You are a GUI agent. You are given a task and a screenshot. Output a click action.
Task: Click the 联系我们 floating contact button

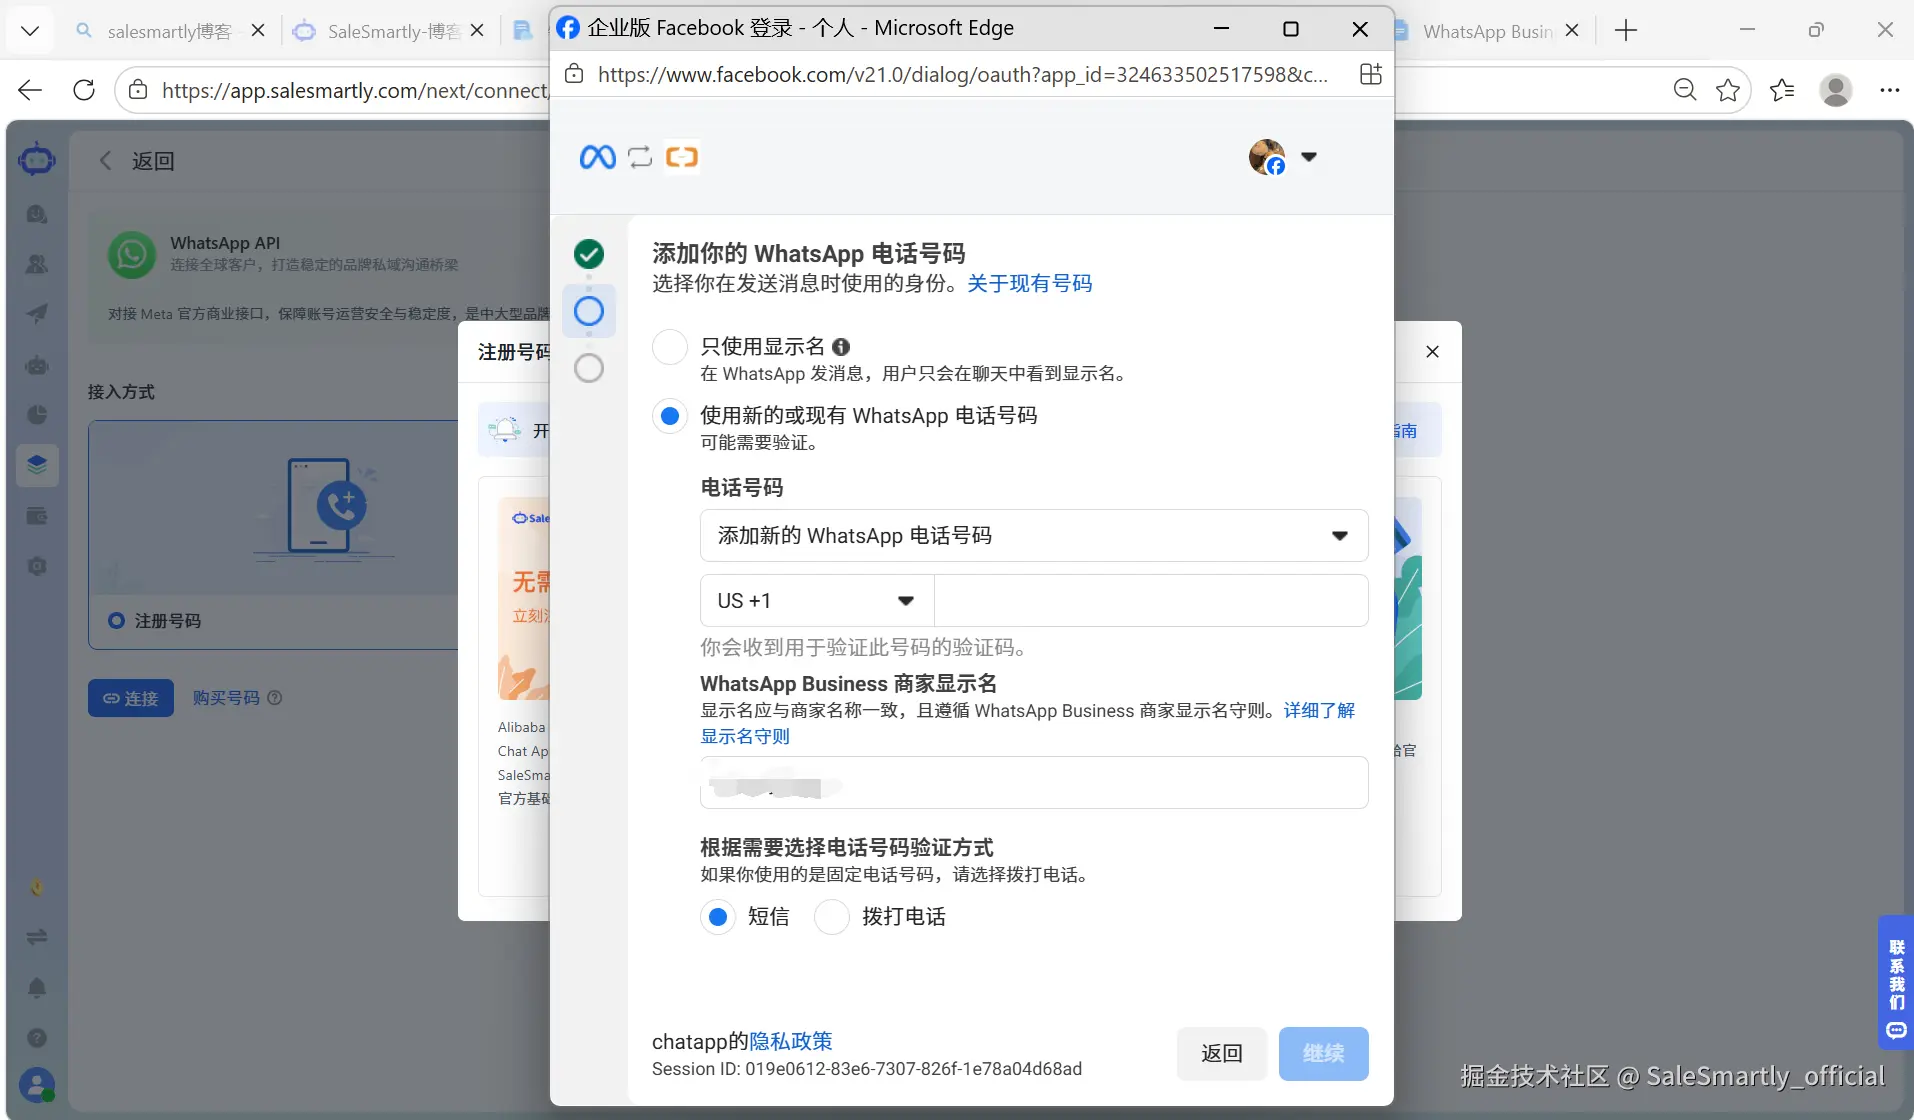[1896, 982]
